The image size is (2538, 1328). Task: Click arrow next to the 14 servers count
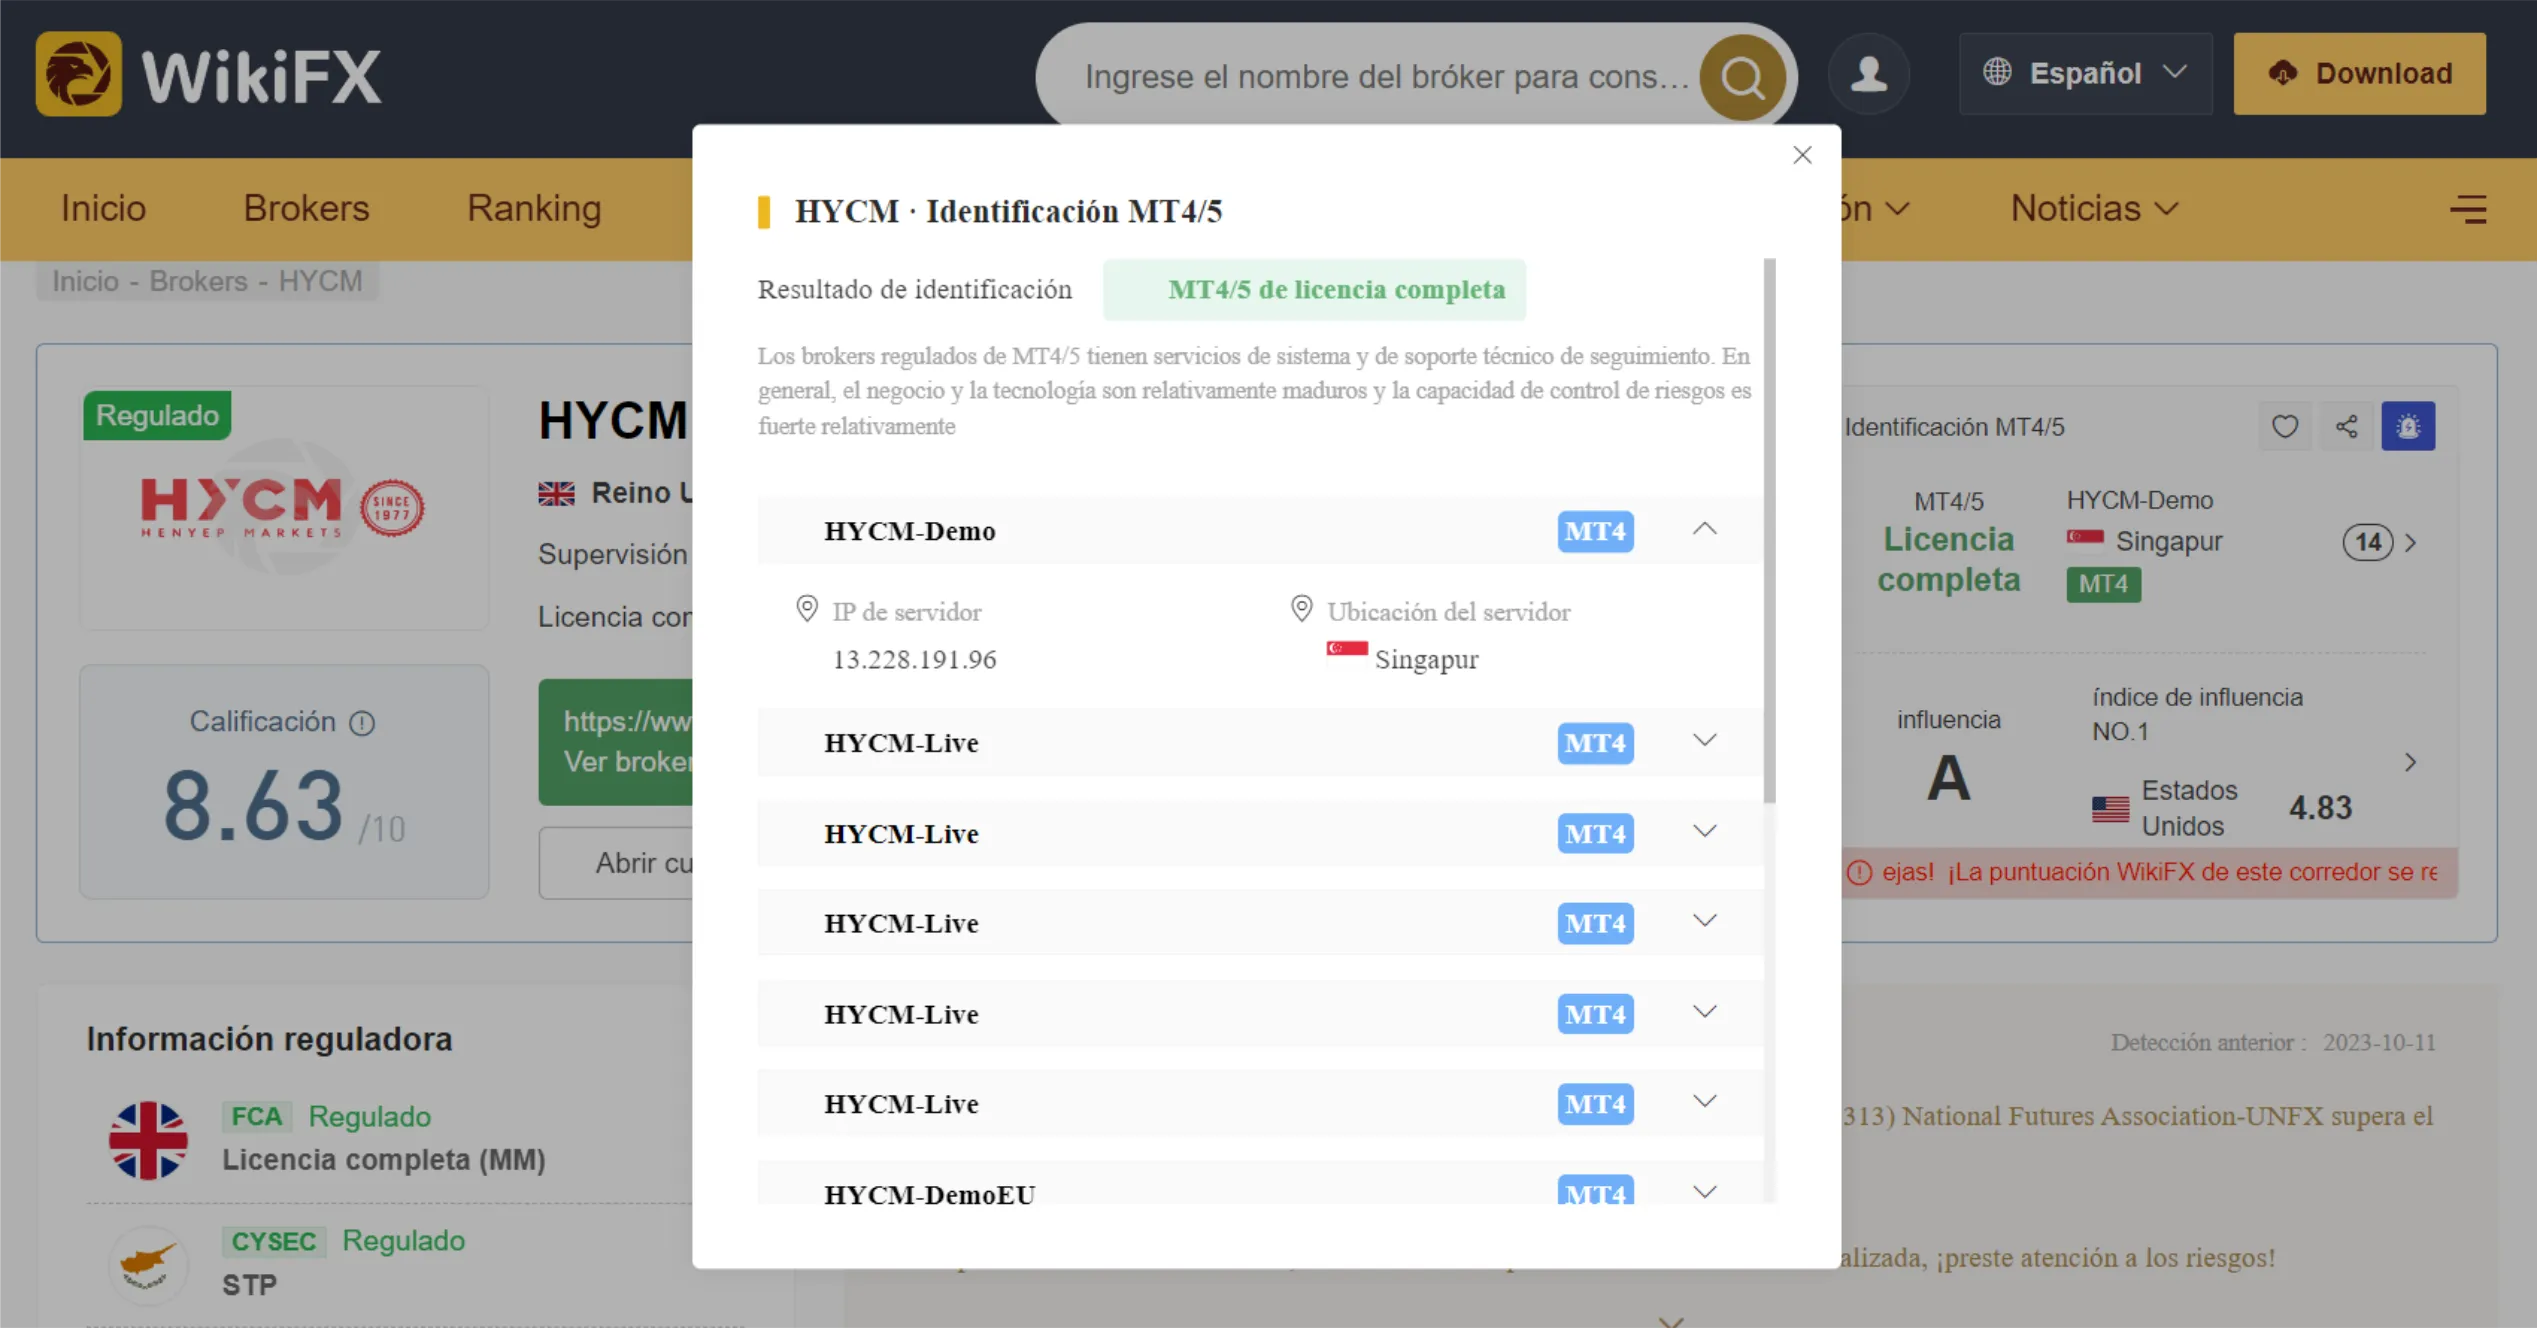2411,543
